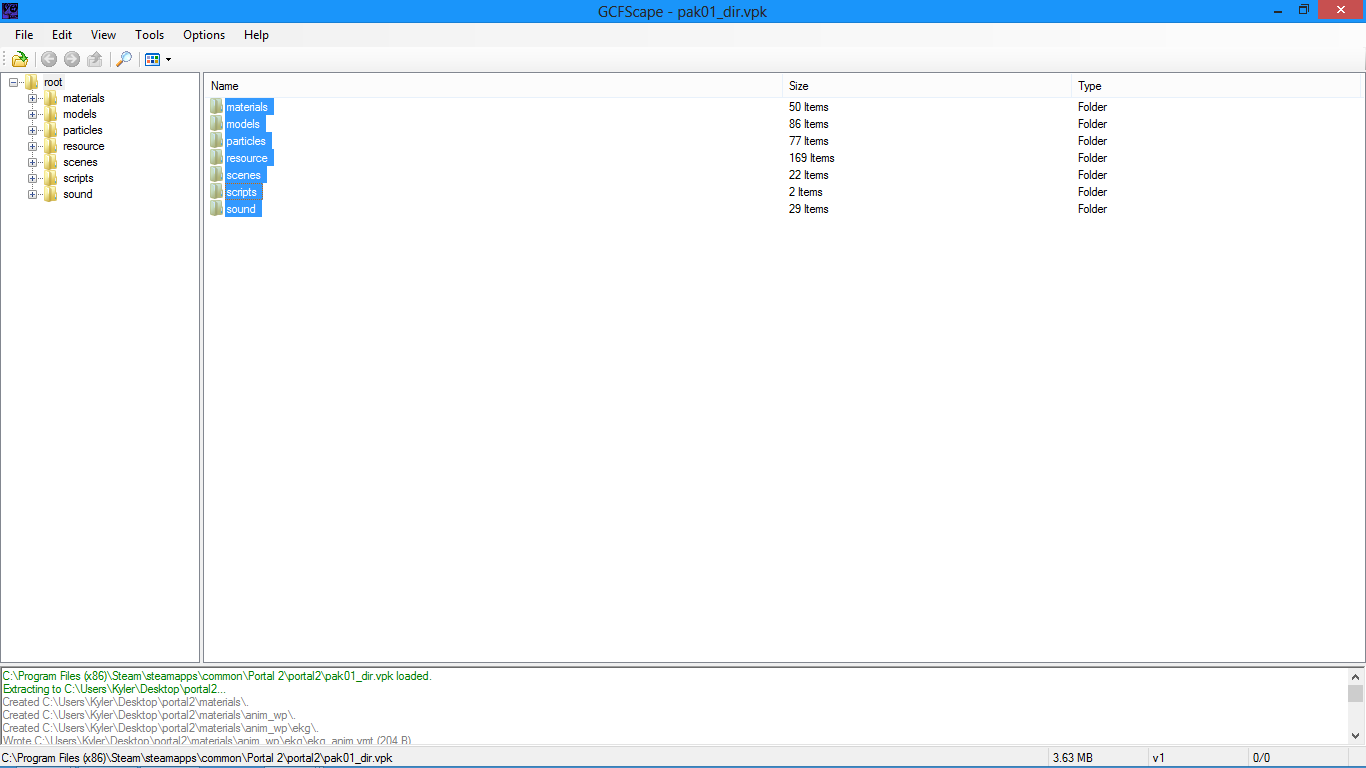Select the scripts label in the tree

point(78,178)
